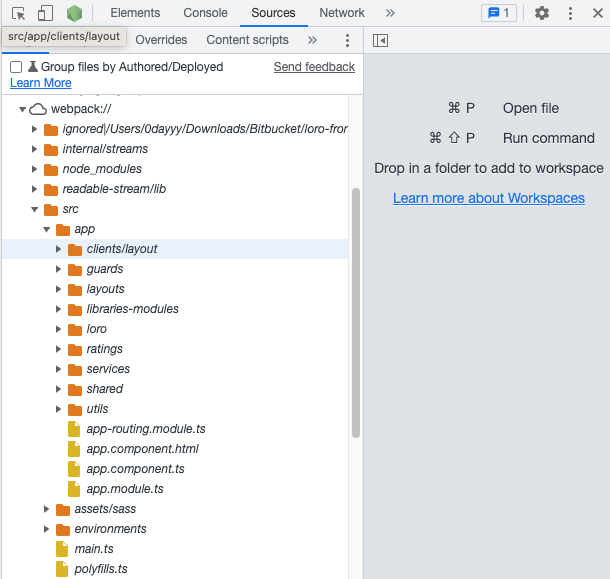
Task: Open the issues counter badge
Action: coord(499,13)
